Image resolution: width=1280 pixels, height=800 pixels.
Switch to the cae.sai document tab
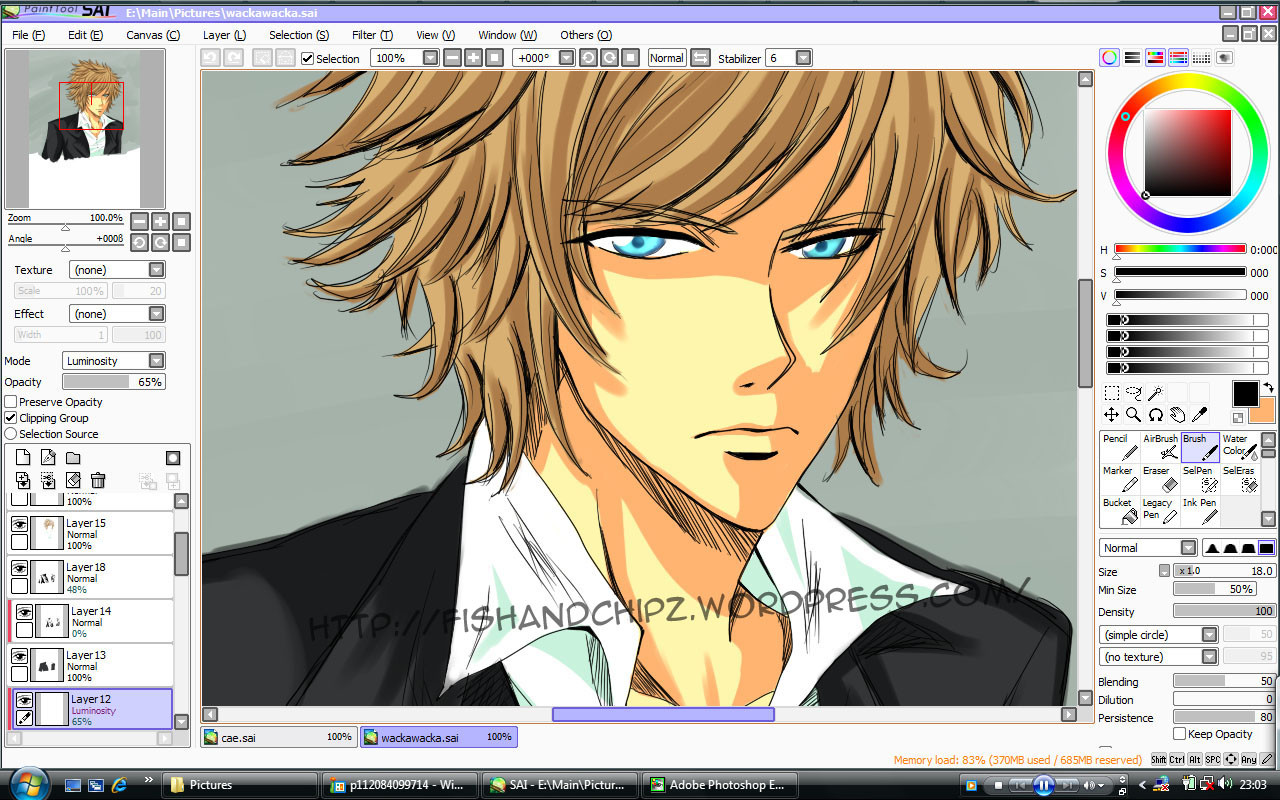(x=278, y=737)
